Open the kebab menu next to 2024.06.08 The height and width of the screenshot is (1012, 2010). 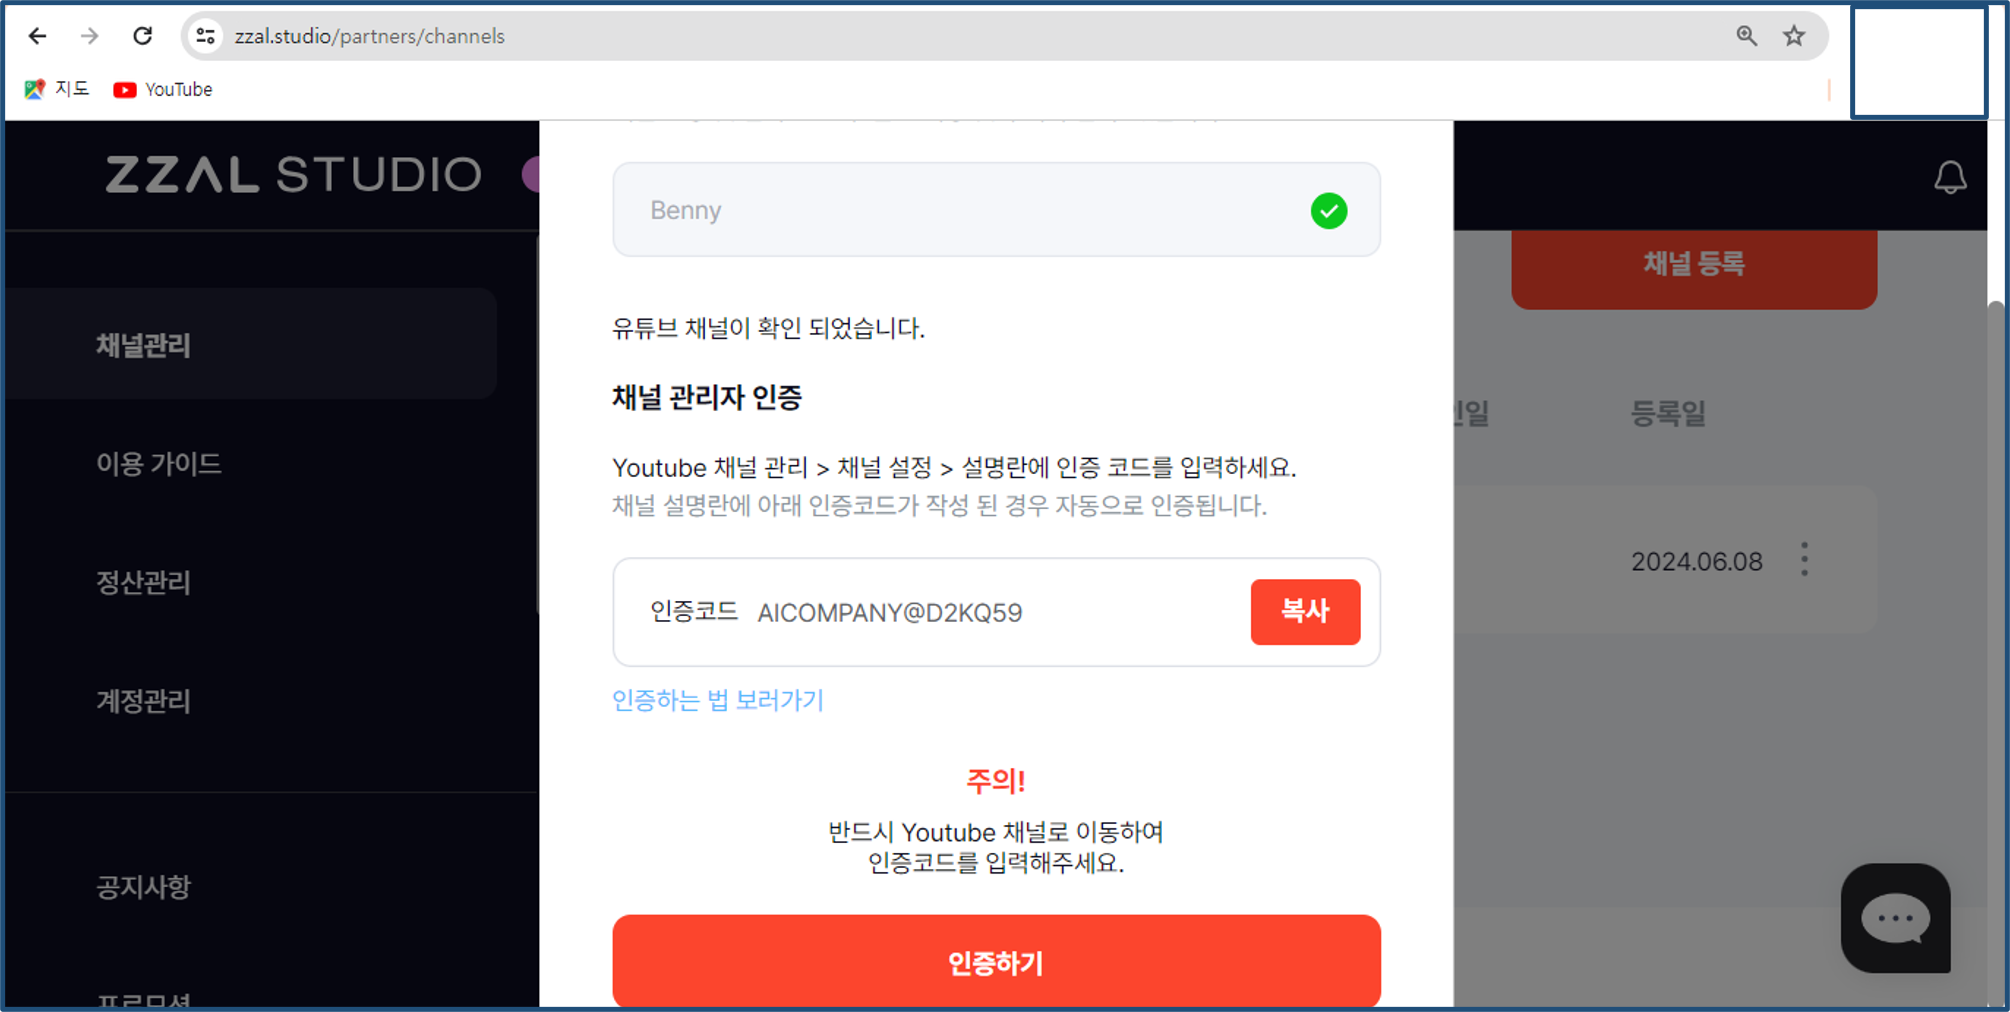click(1803, 560)
